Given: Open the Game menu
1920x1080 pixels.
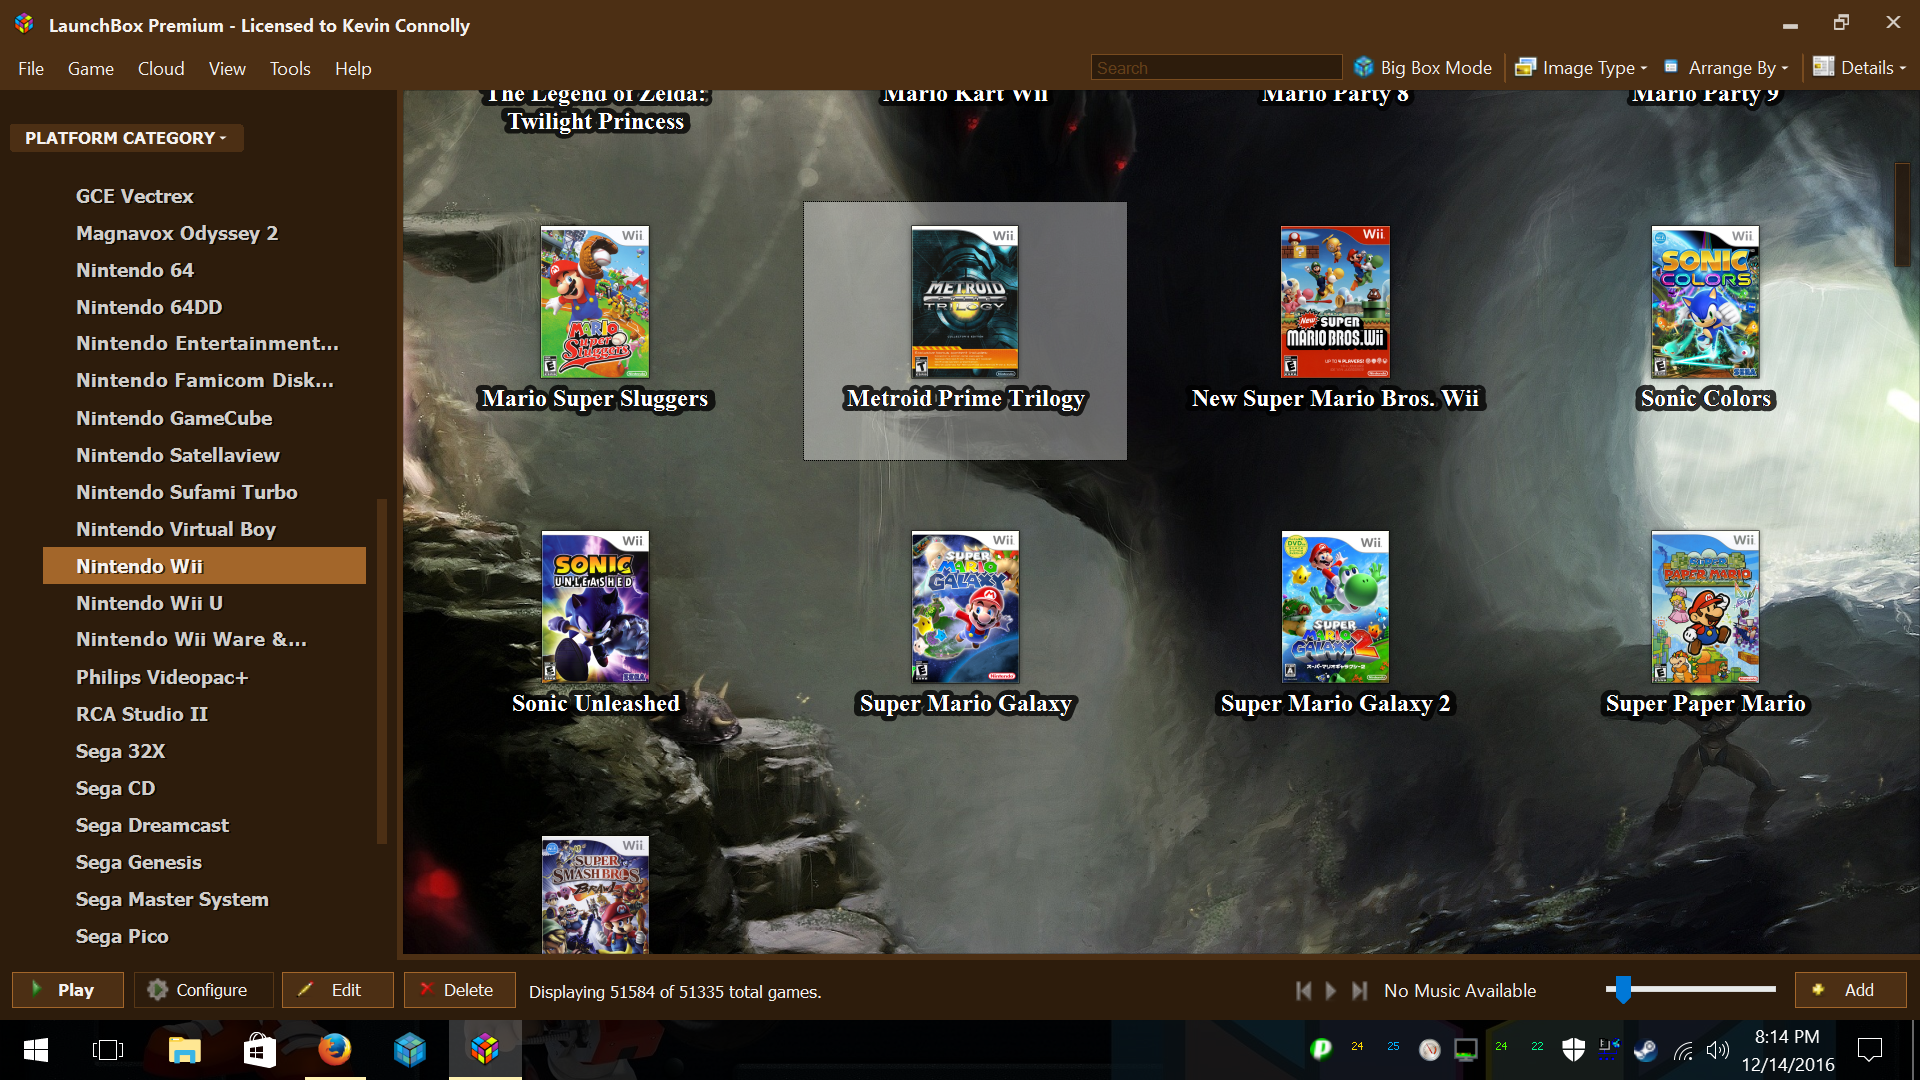Looking at the screenshot, I should [x=91, y=68].
